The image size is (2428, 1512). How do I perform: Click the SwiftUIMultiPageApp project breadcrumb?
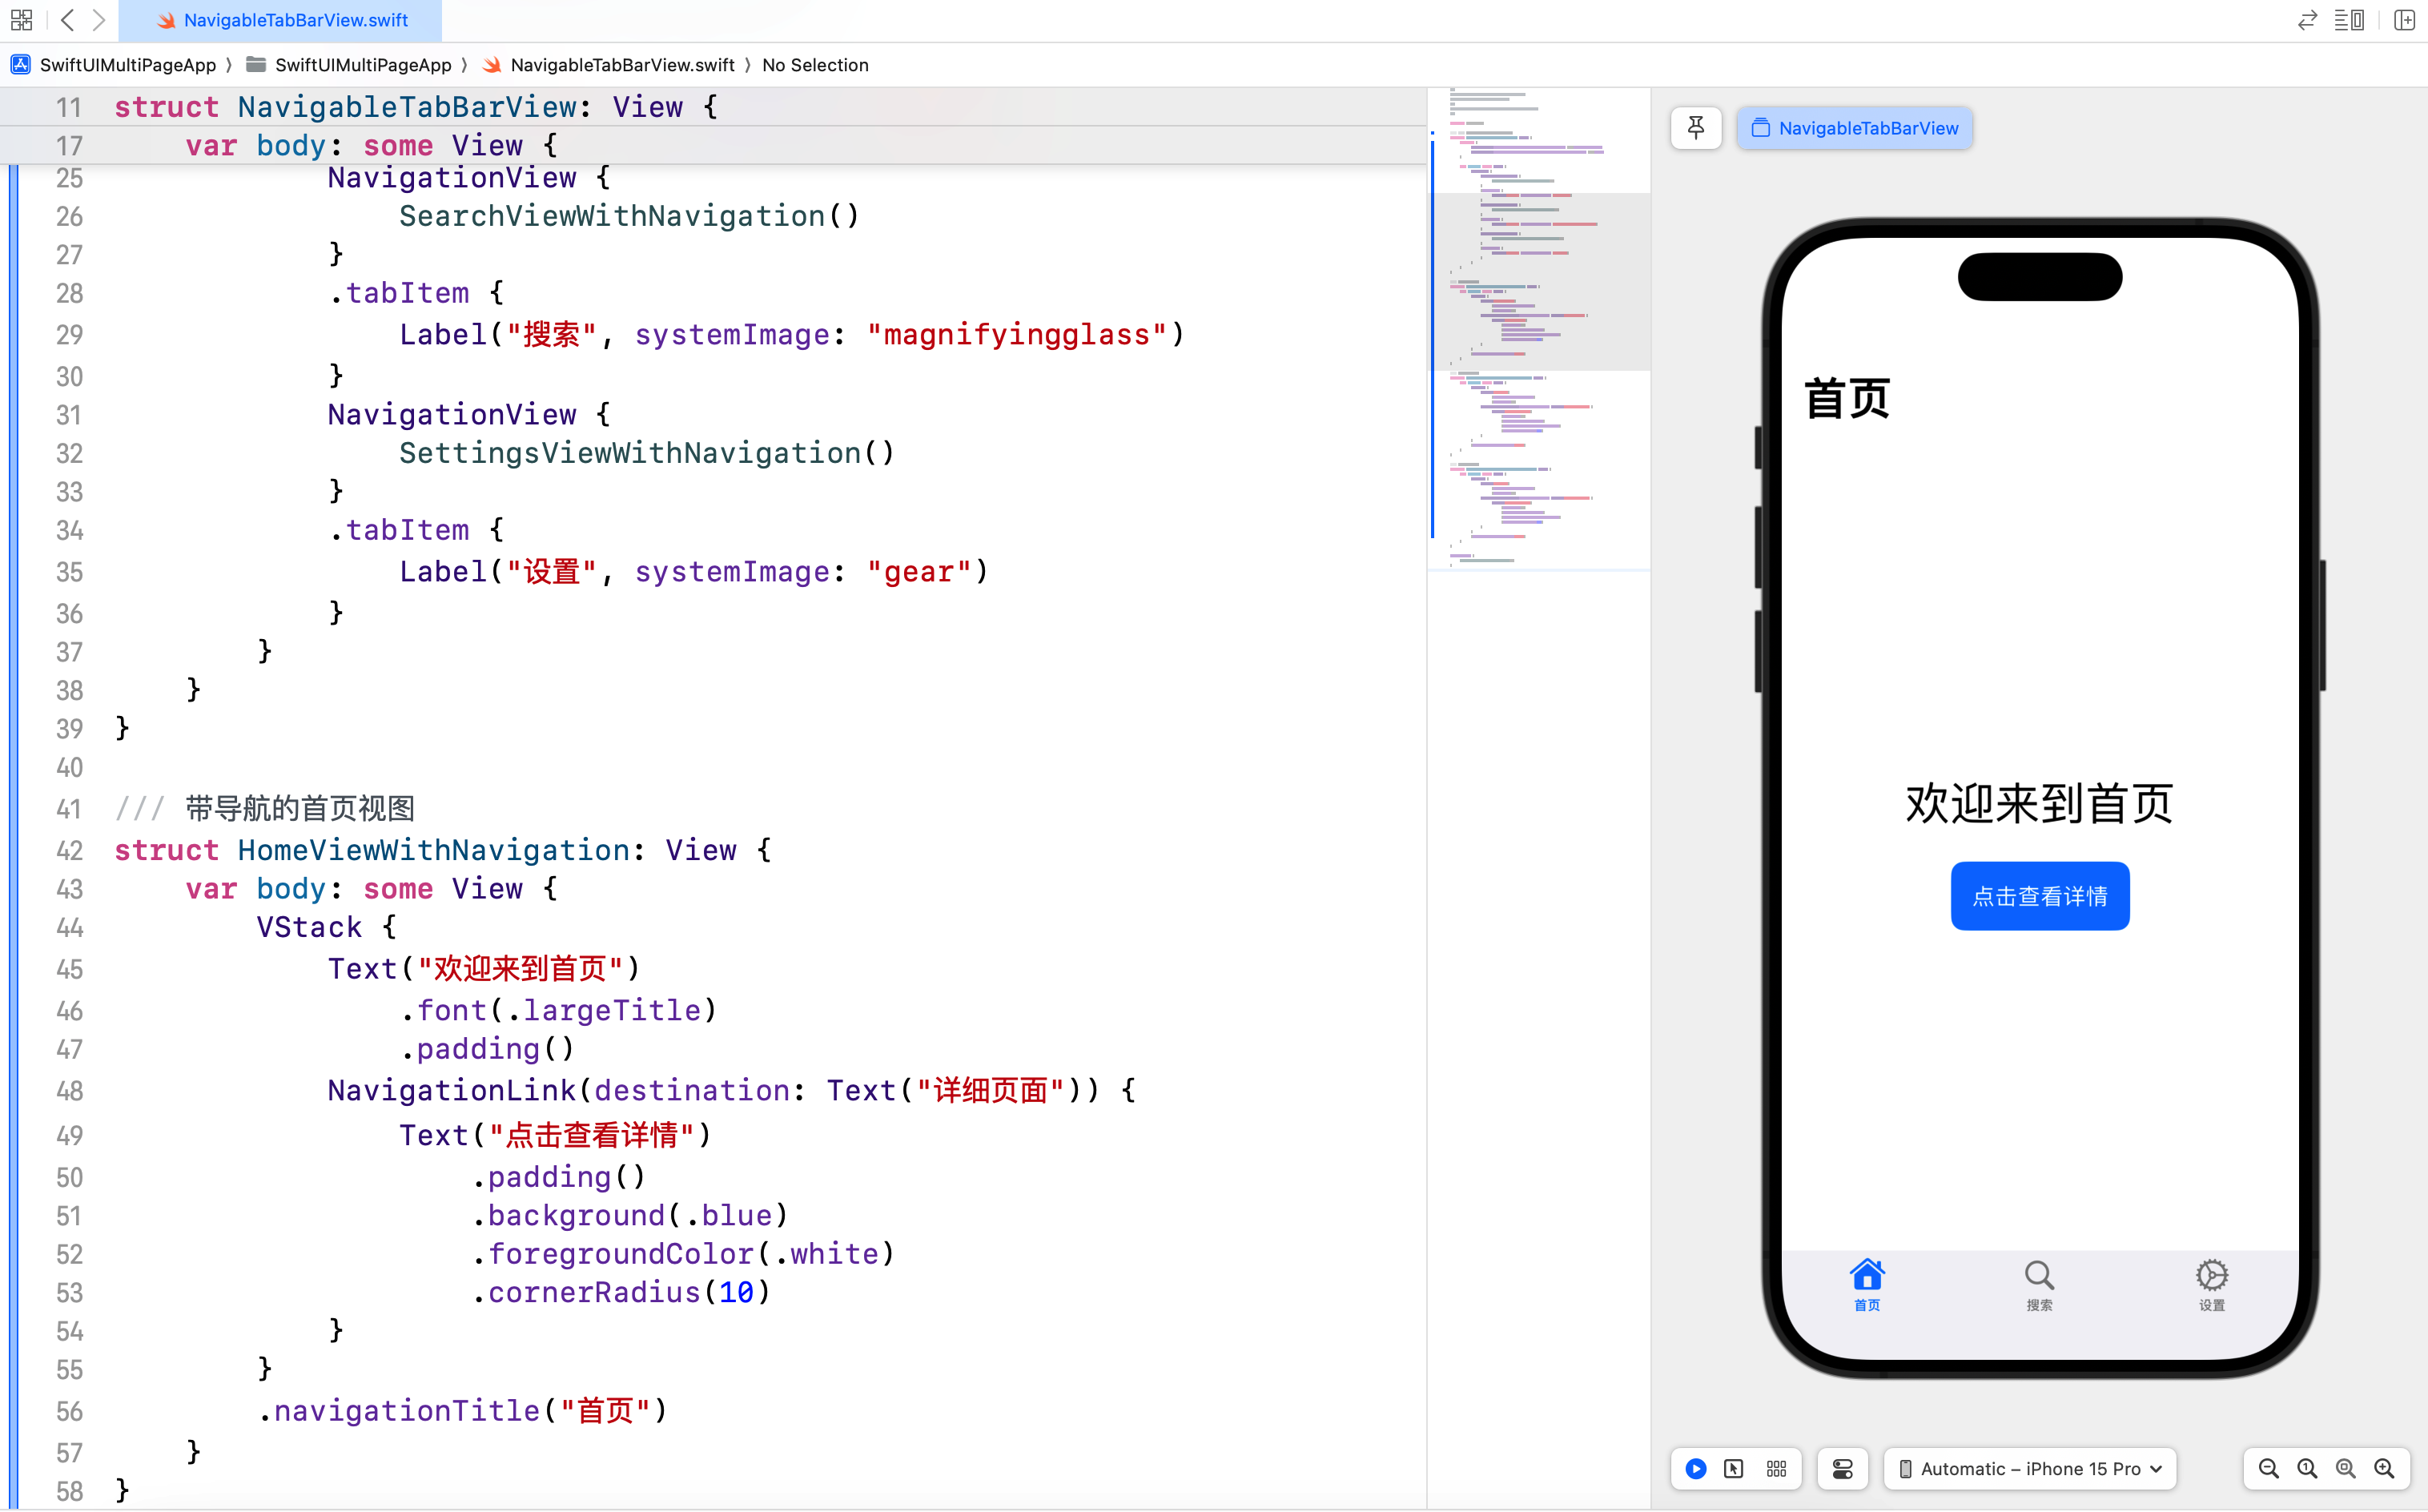114,65
